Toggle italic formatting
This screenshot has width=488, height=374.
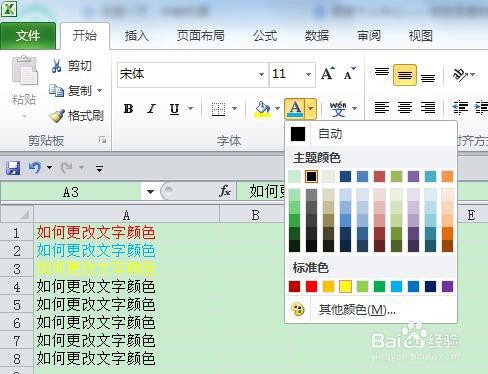152,108
